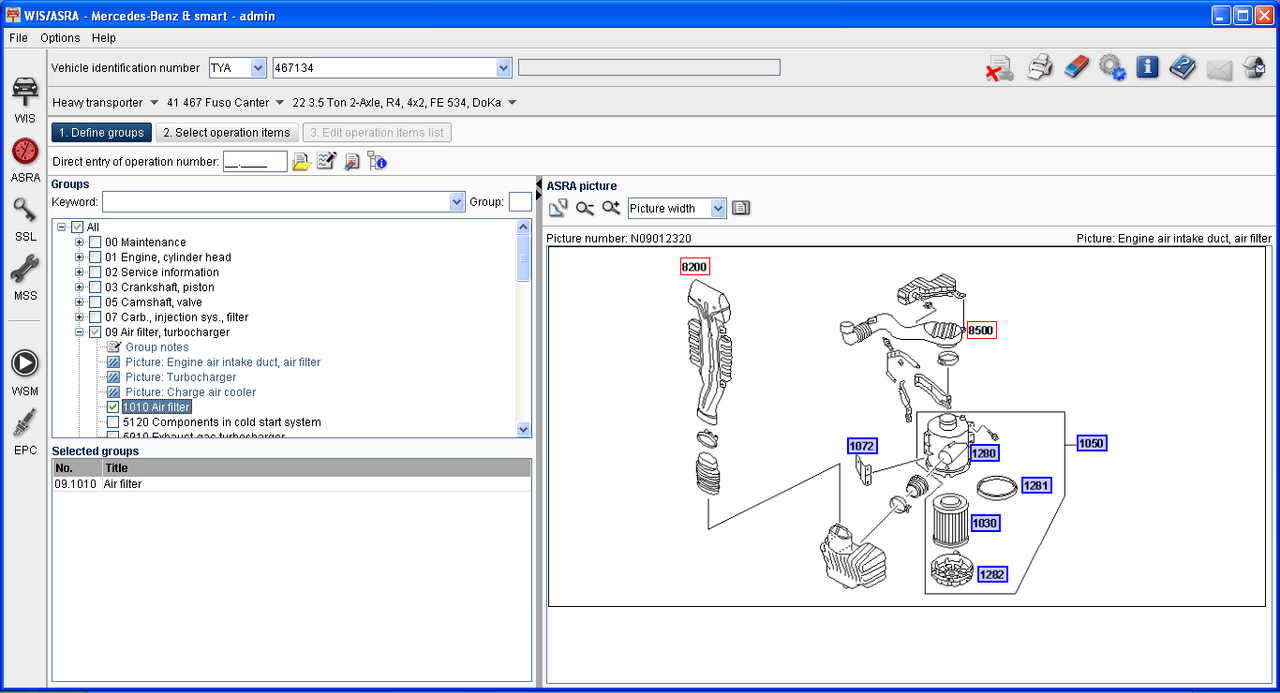Check the 07 Carb., injection sys. checkbox

pos(95,317)
